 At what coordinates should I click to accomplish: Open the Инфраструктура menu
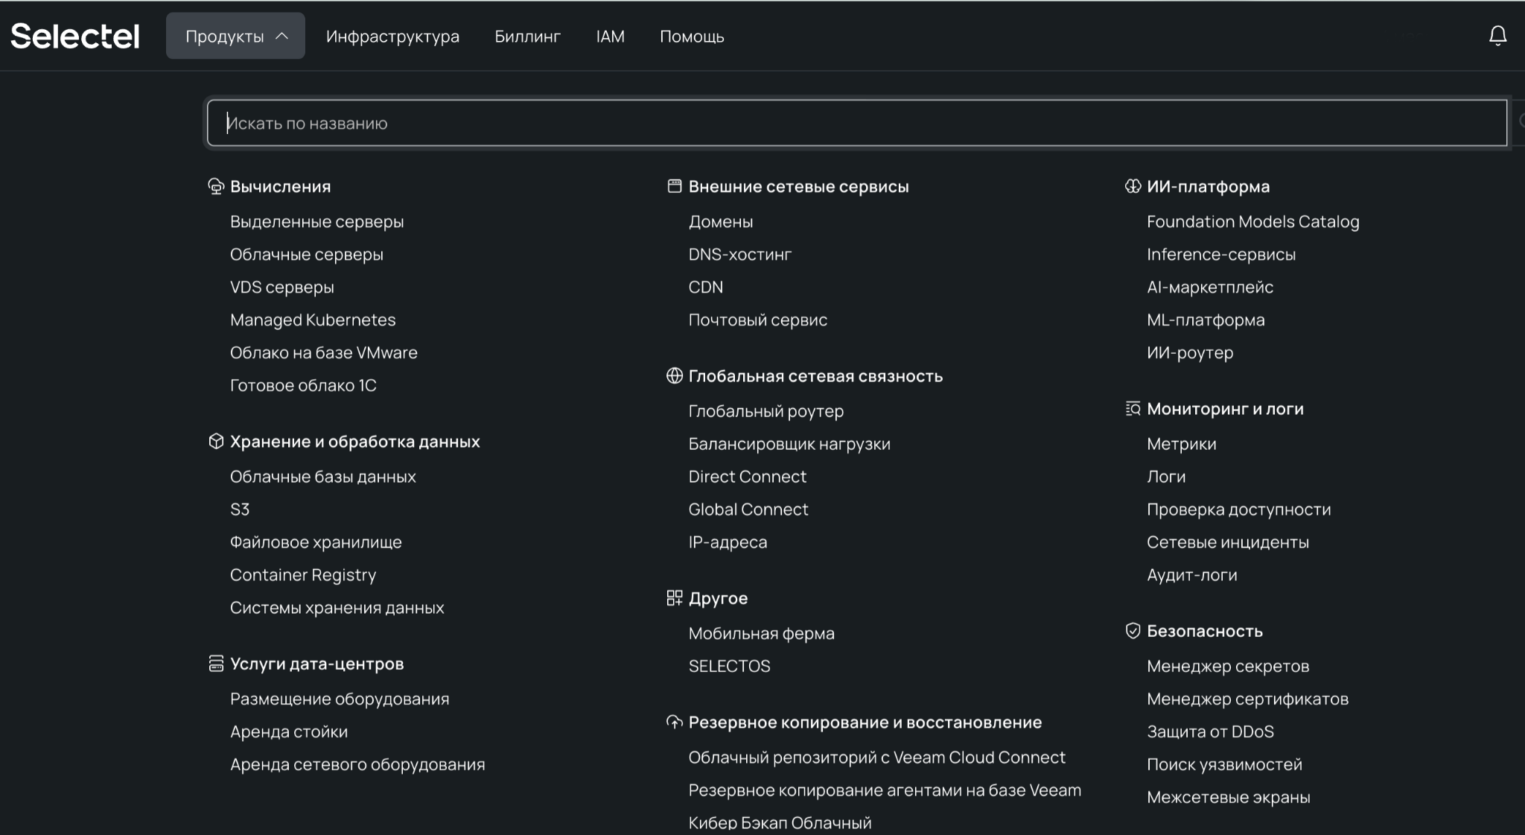pos(392,36)
